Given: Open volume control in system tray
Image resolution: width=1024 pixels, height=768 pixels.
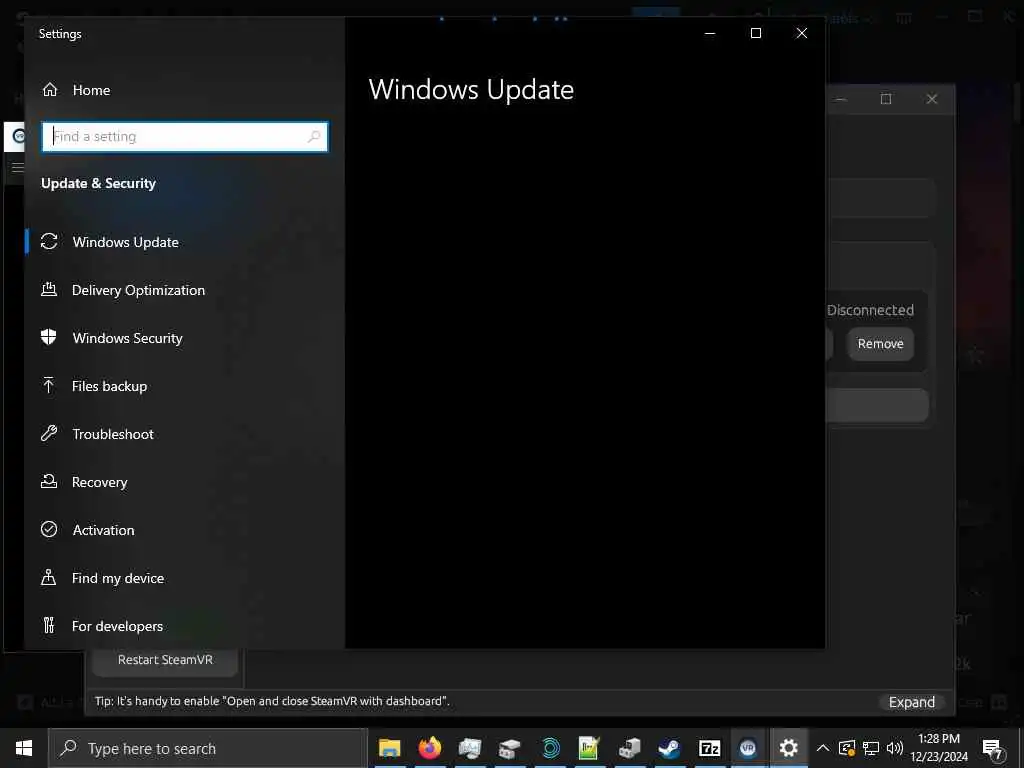Looking at the screenshot, I should pos(895,748).
